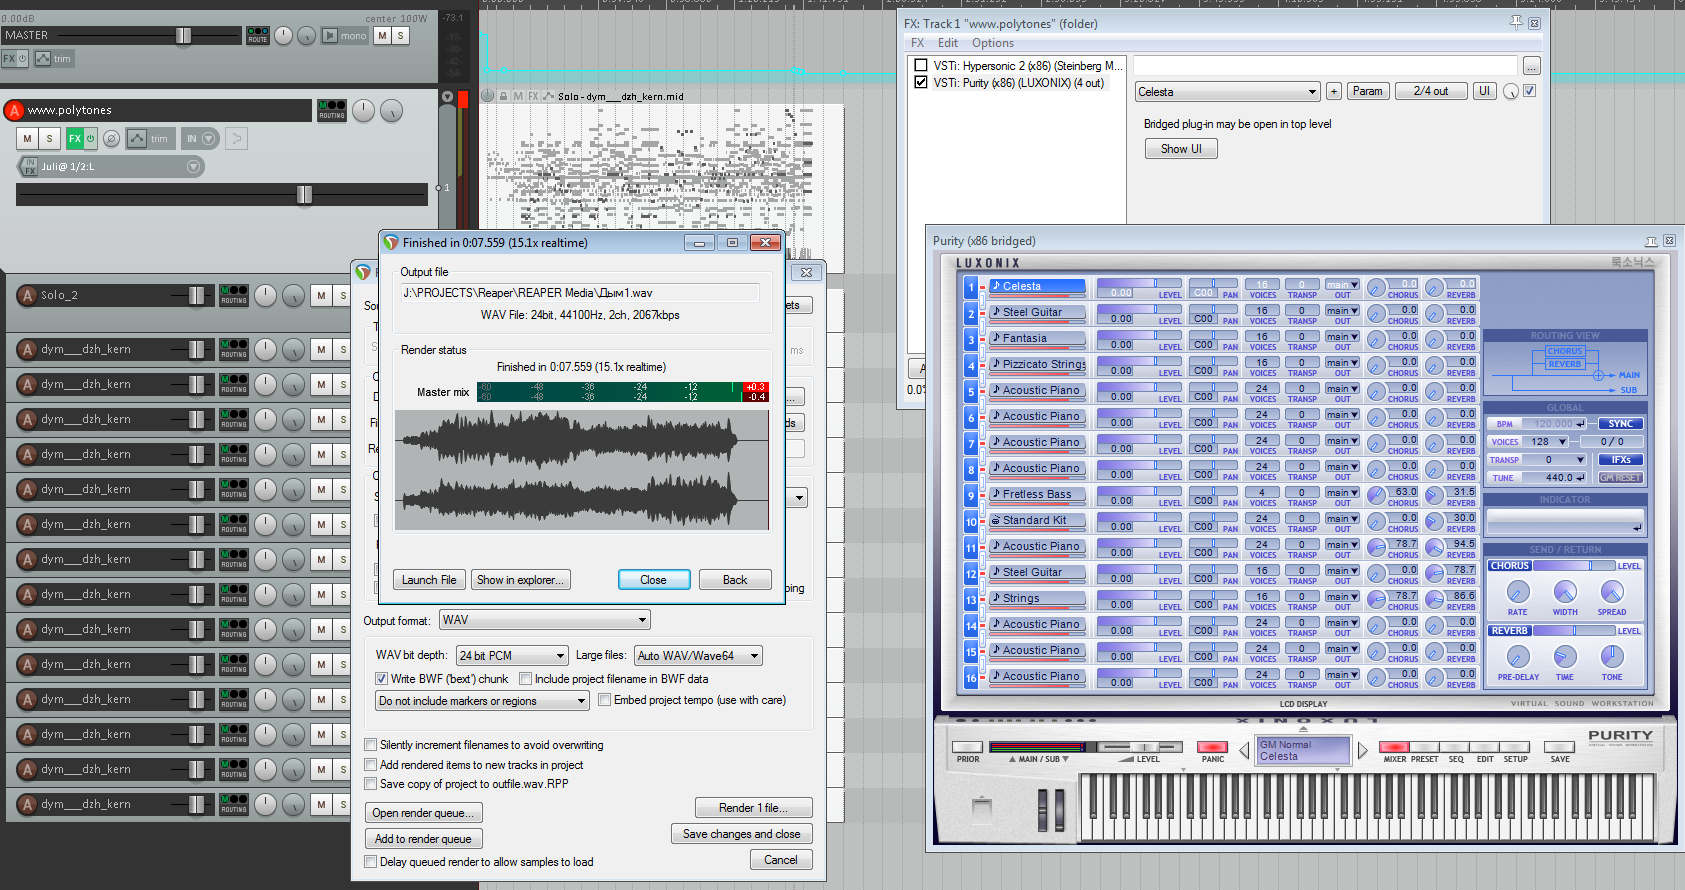1685x890 pixels.
Task: Click the next preset arrow in Purity
Action: [1362, 751]
